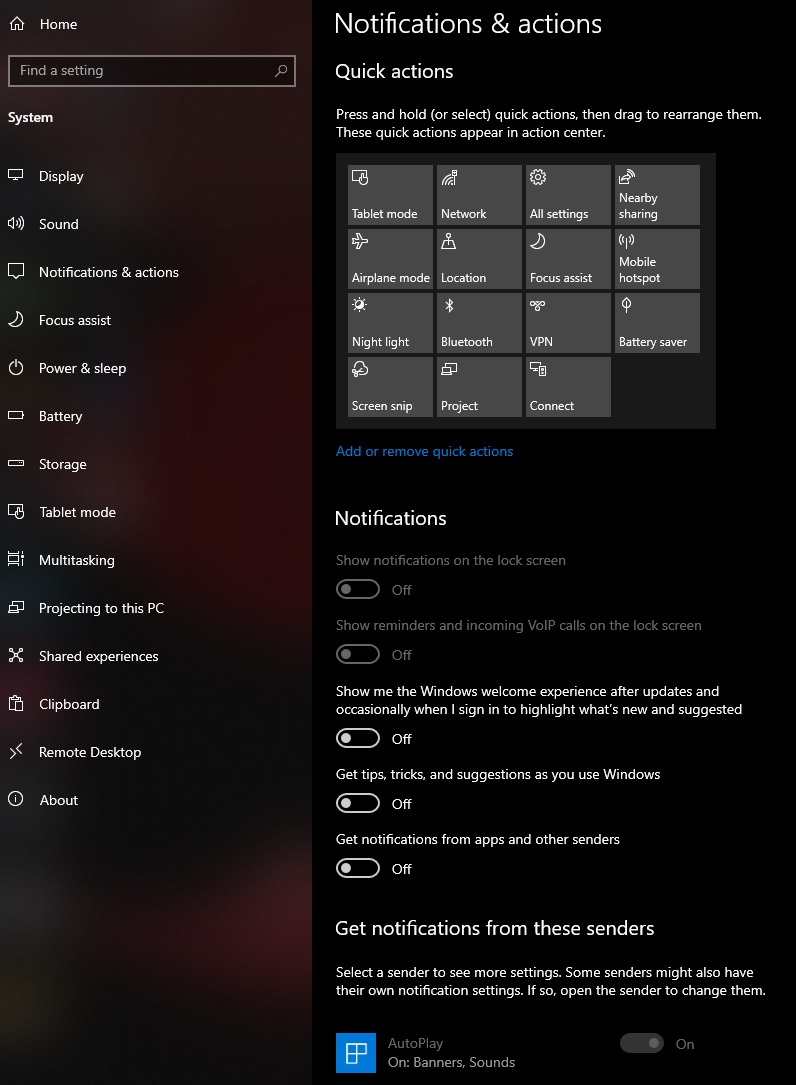
Task: Click the Find a setting search box
Action: pos(152,71)
